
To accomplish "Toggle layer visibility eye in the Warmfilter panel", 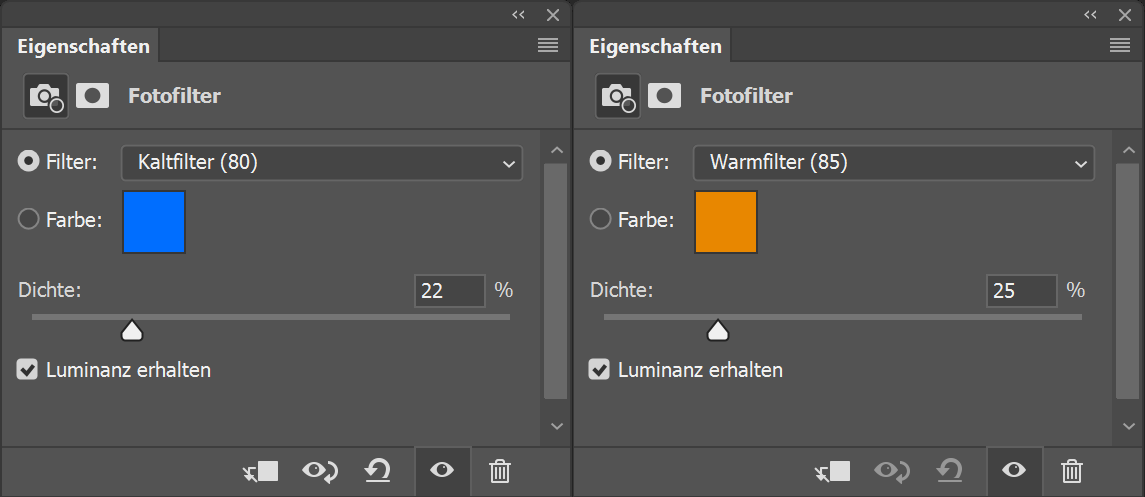I will [1014, 471].
